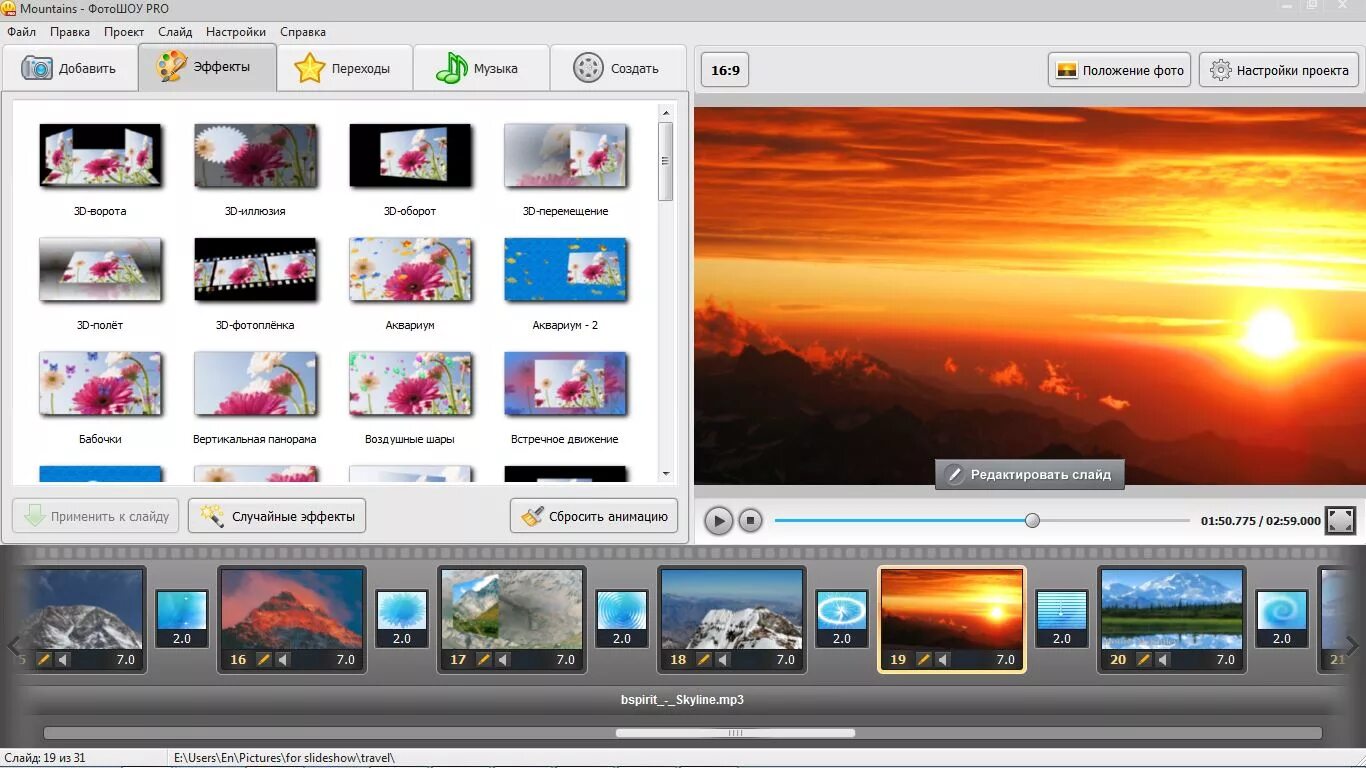Click the timeline horizontal scrollbar thumb

click(x=735, y=733)
